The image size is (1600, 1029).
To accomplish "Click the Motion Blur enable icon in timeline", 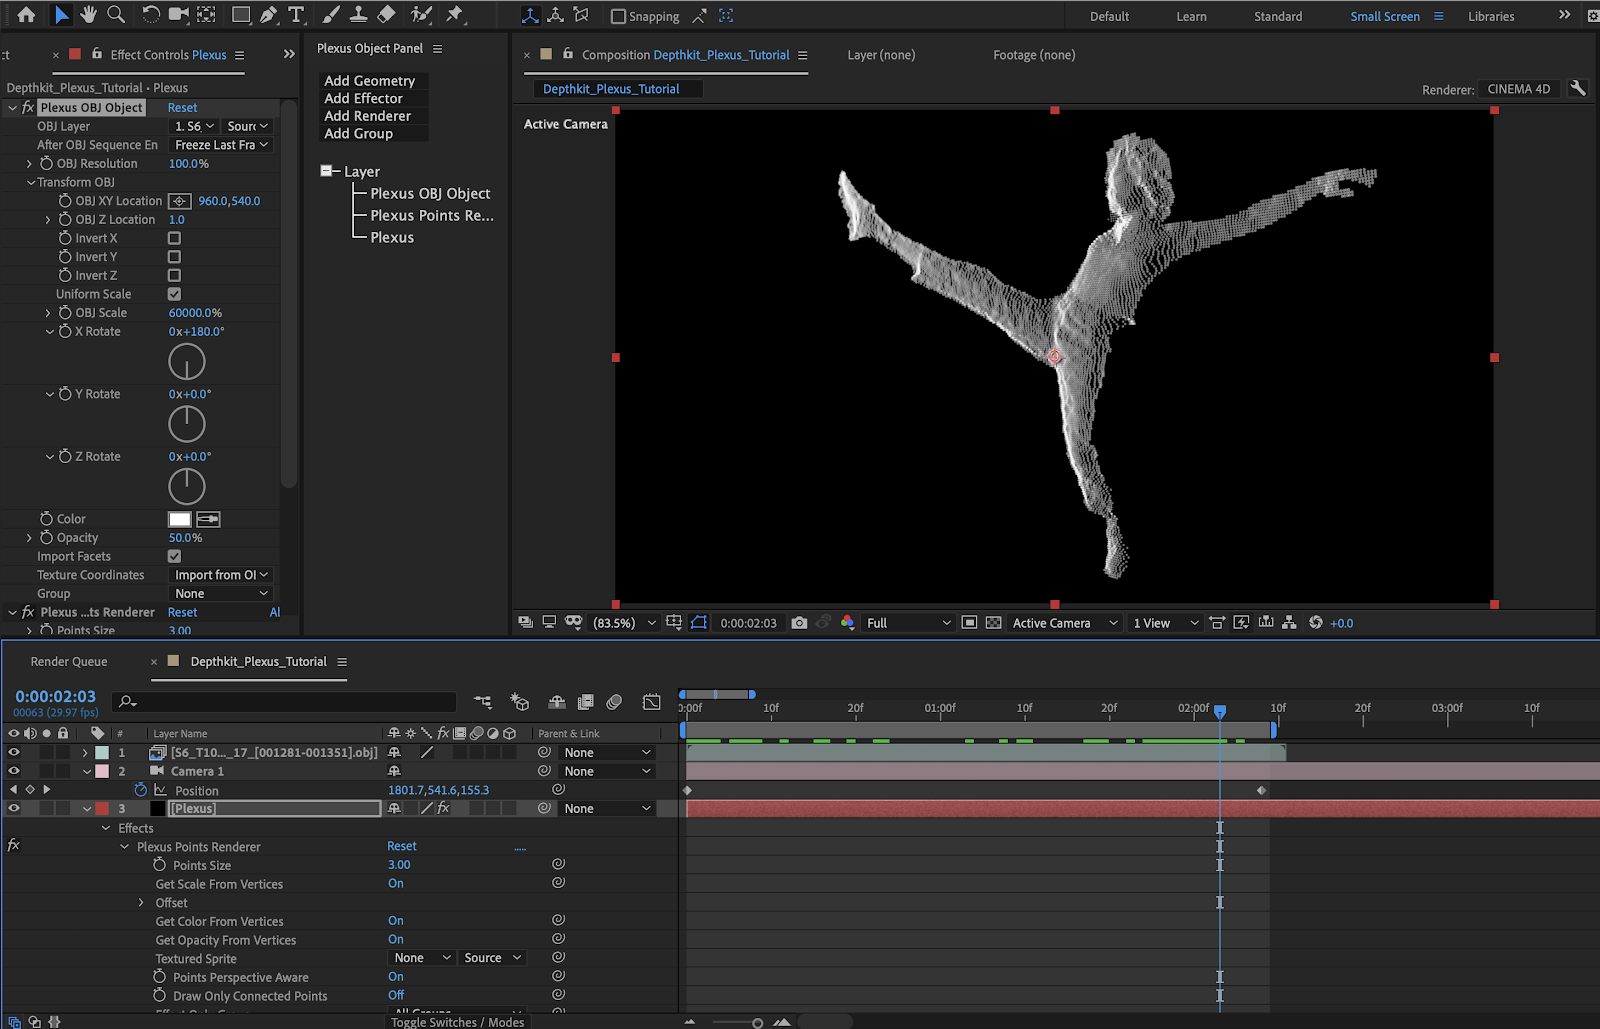I will tap(614, 702).
